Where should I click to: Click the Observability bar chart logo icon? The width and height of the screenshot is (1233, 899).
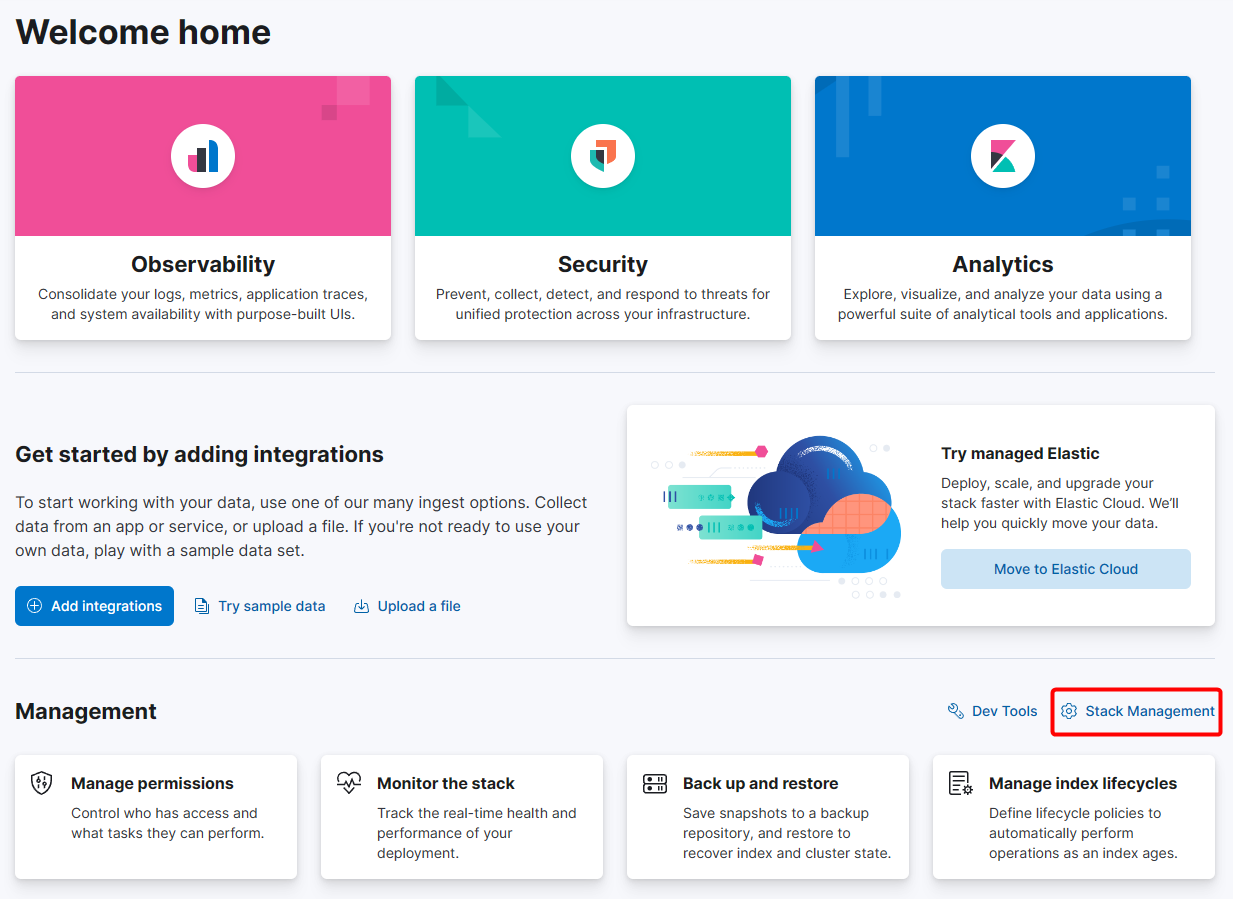(203, 156)
